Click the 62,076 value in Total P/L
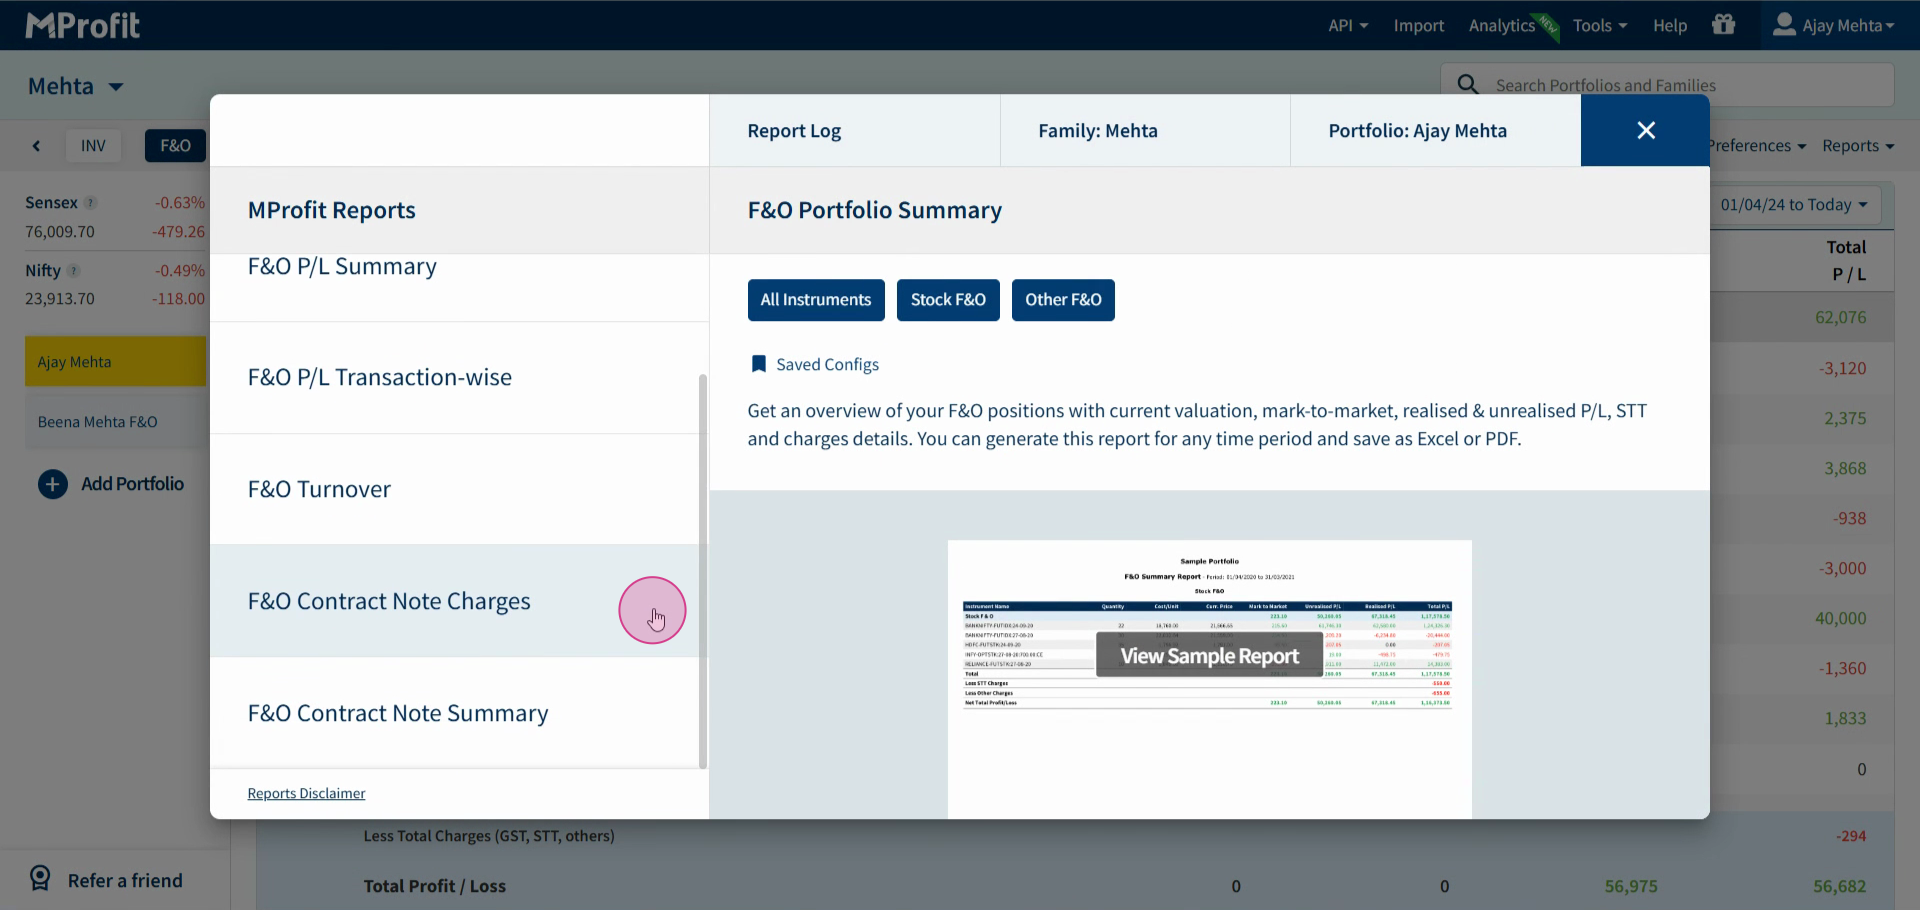 pos(1840,318)
